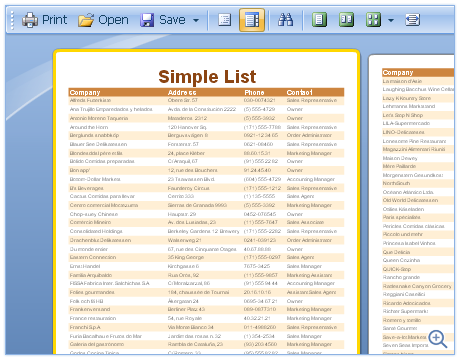The width and height of the screenshot is (460, 360).
Task: Click the Berliner Platz 43 address
Action: pos(186,309)
